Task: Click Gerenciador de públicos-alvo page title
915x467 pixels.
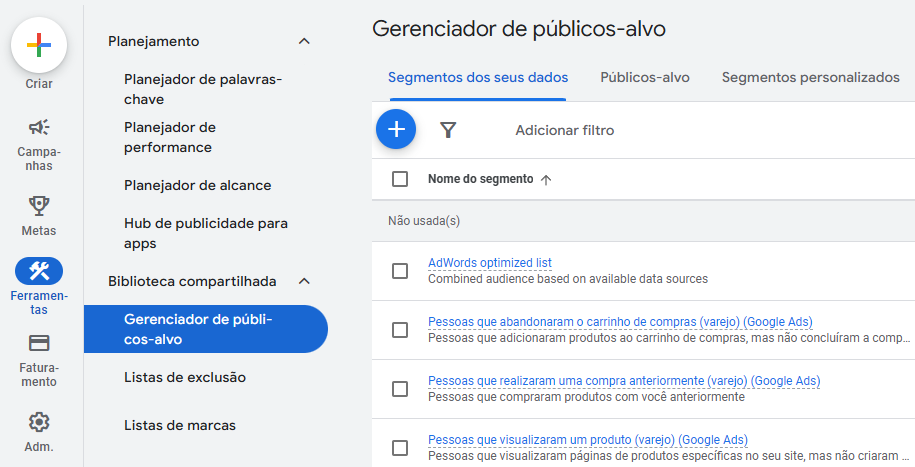Action: (519, 29)
